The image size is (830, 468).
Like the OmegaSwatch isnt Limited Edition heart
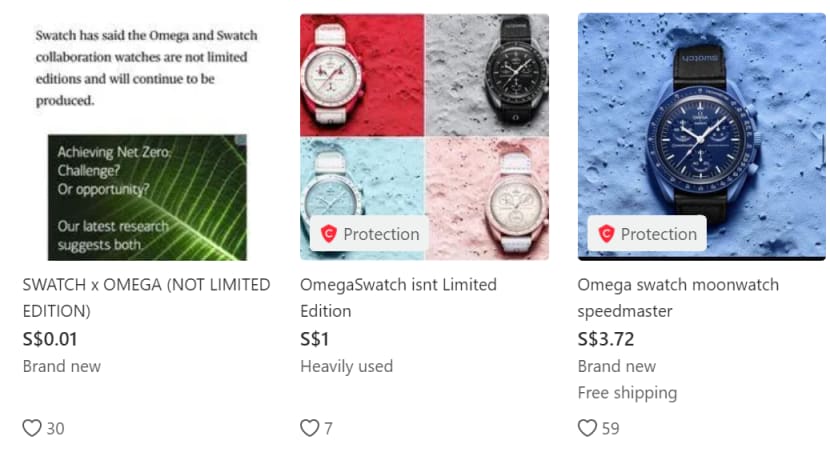[x=309, y=428]
